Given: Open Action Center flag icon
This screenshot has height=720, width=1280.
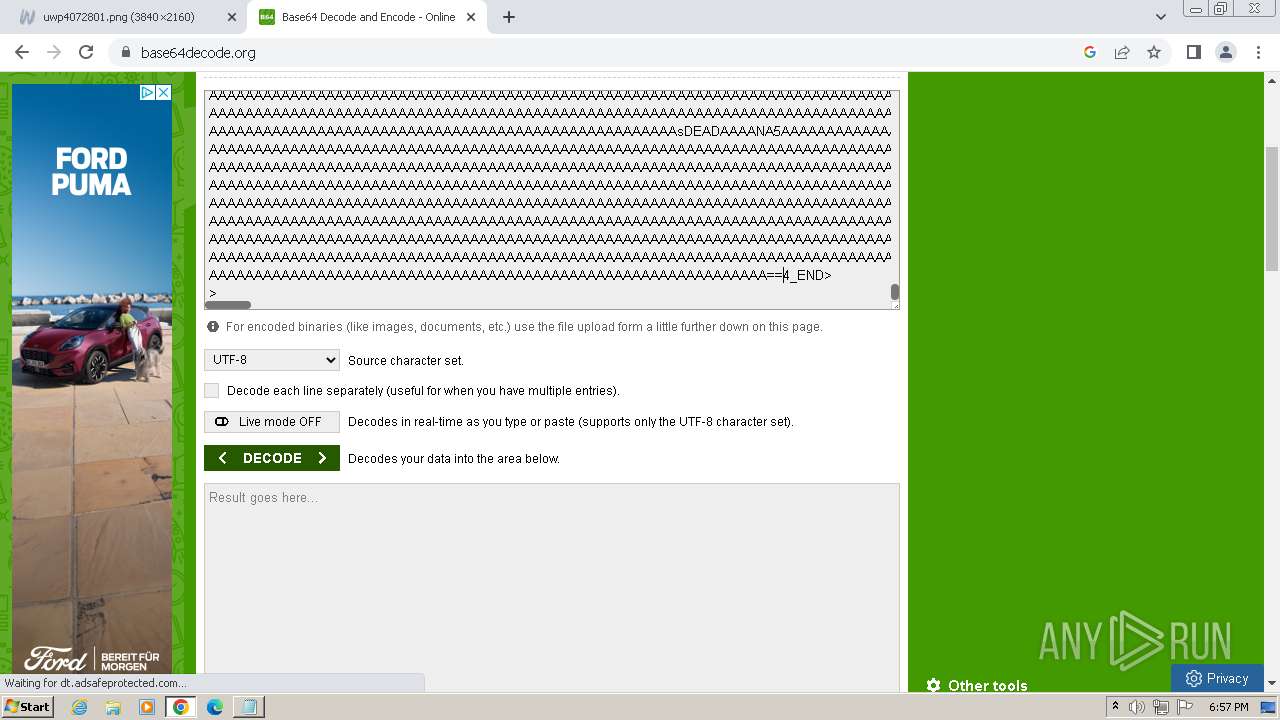Looking at the screenshot, I should coord(1185,708).
